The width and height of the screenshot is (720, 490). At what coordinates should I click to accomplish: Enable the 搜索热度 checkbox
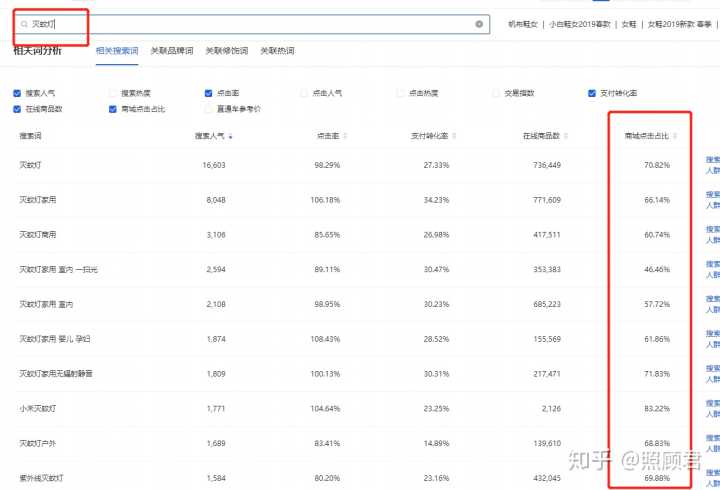click(x=113, y=93)
